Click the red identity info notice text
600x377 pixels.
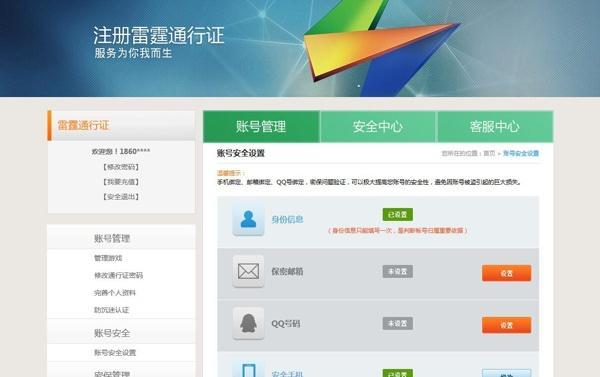point(398,231)
